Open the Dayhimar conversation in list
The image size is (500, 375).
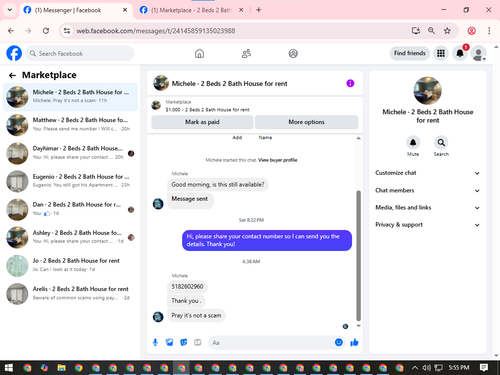click(x=70, y=153)
